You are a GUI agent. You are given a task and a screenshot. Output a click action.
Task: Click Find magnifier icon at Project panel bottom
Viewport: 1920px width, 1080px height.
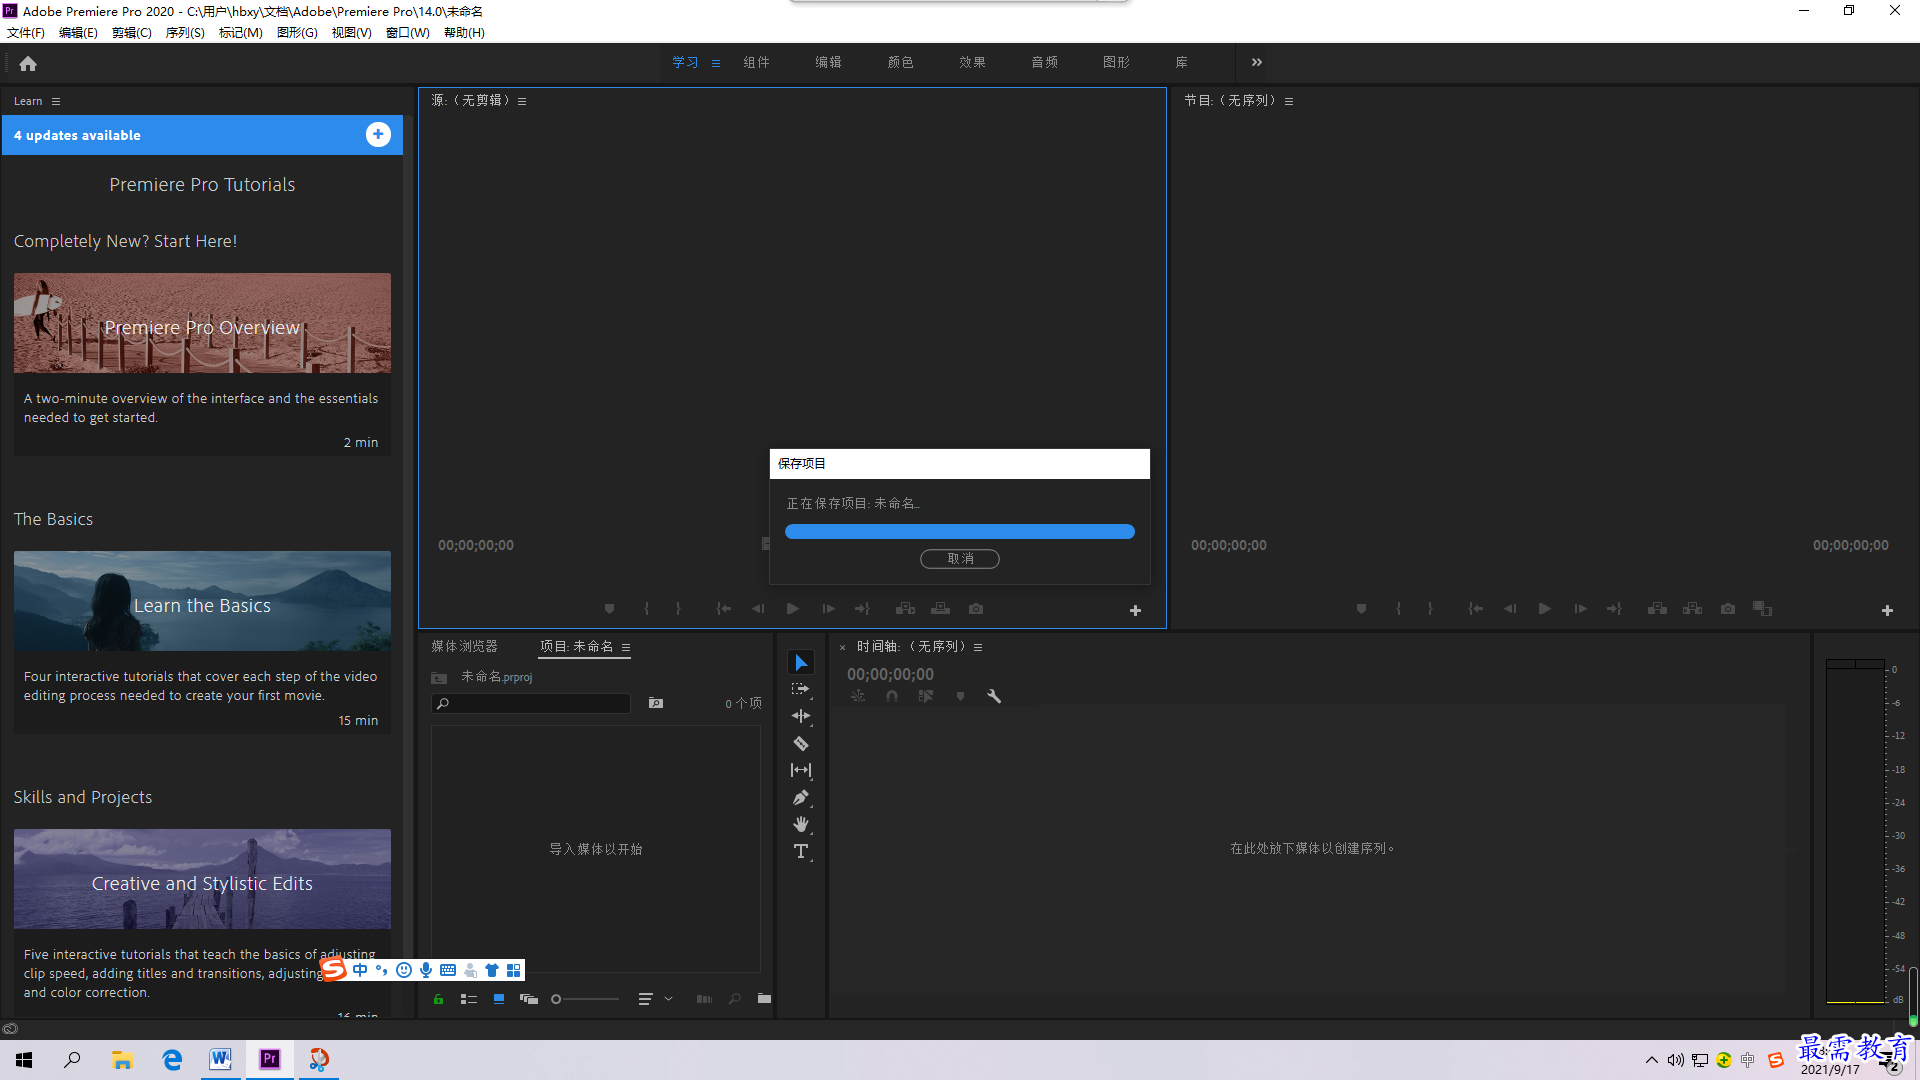click(735, 998)
